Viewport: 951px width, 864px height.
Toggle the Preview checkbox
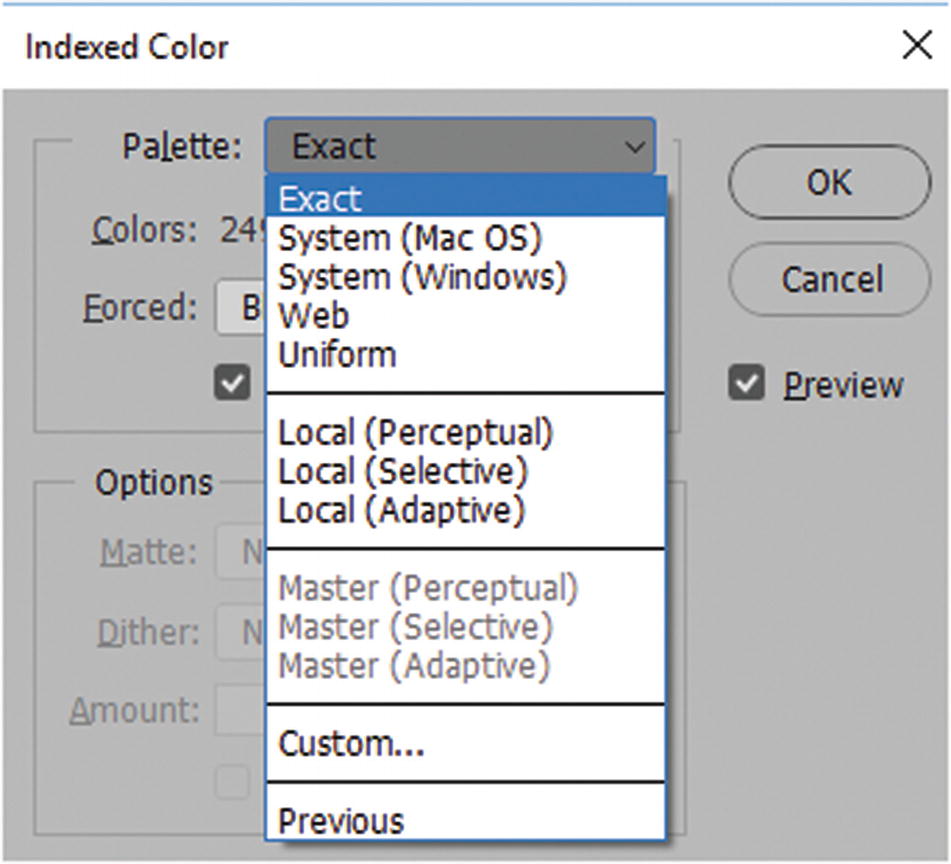(746, 384)
